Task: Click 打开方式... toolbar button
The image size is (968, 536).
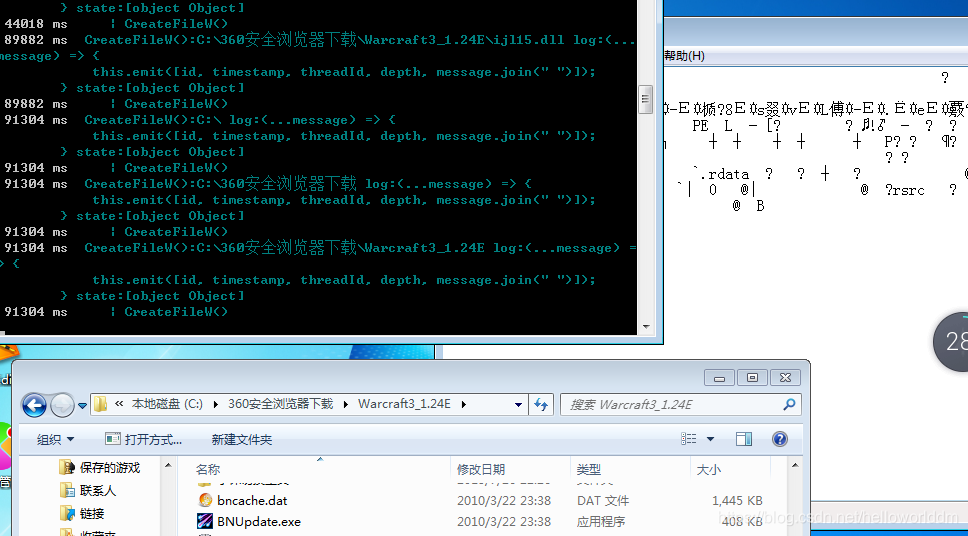Action: tap(144, 440)
